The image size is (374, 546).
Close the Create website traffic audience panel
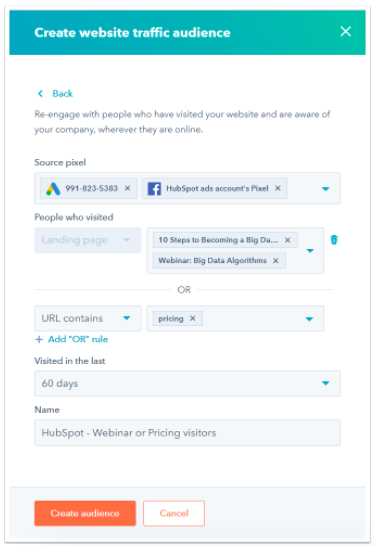tap(345, 32)
